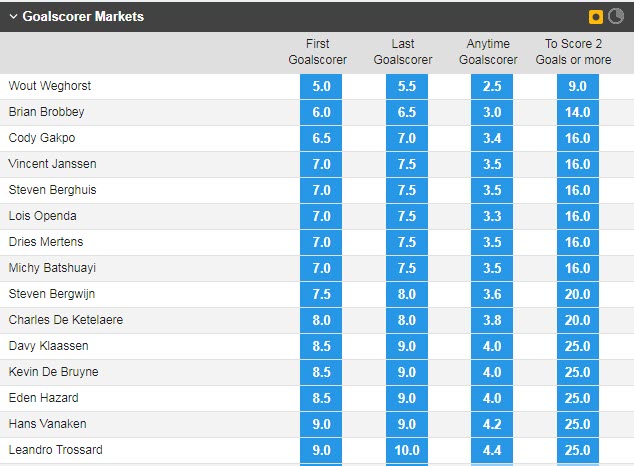This screenshot has width=634, height=466.
Task: Choose Eden Hazard 2 or more goals 25.0
Action: pyautogui.click(x=578, y=399)
